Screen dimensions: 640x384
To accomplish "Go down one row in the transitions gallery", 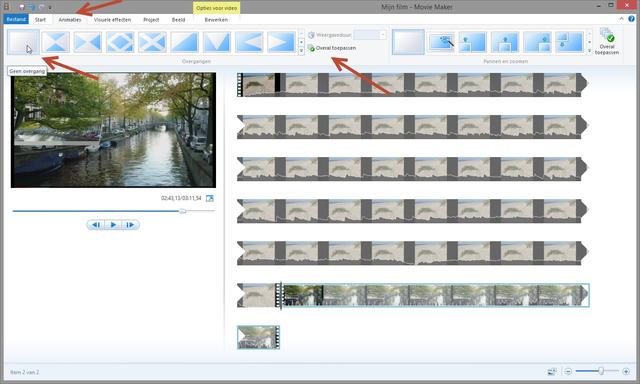I will (x=301, y=42).
